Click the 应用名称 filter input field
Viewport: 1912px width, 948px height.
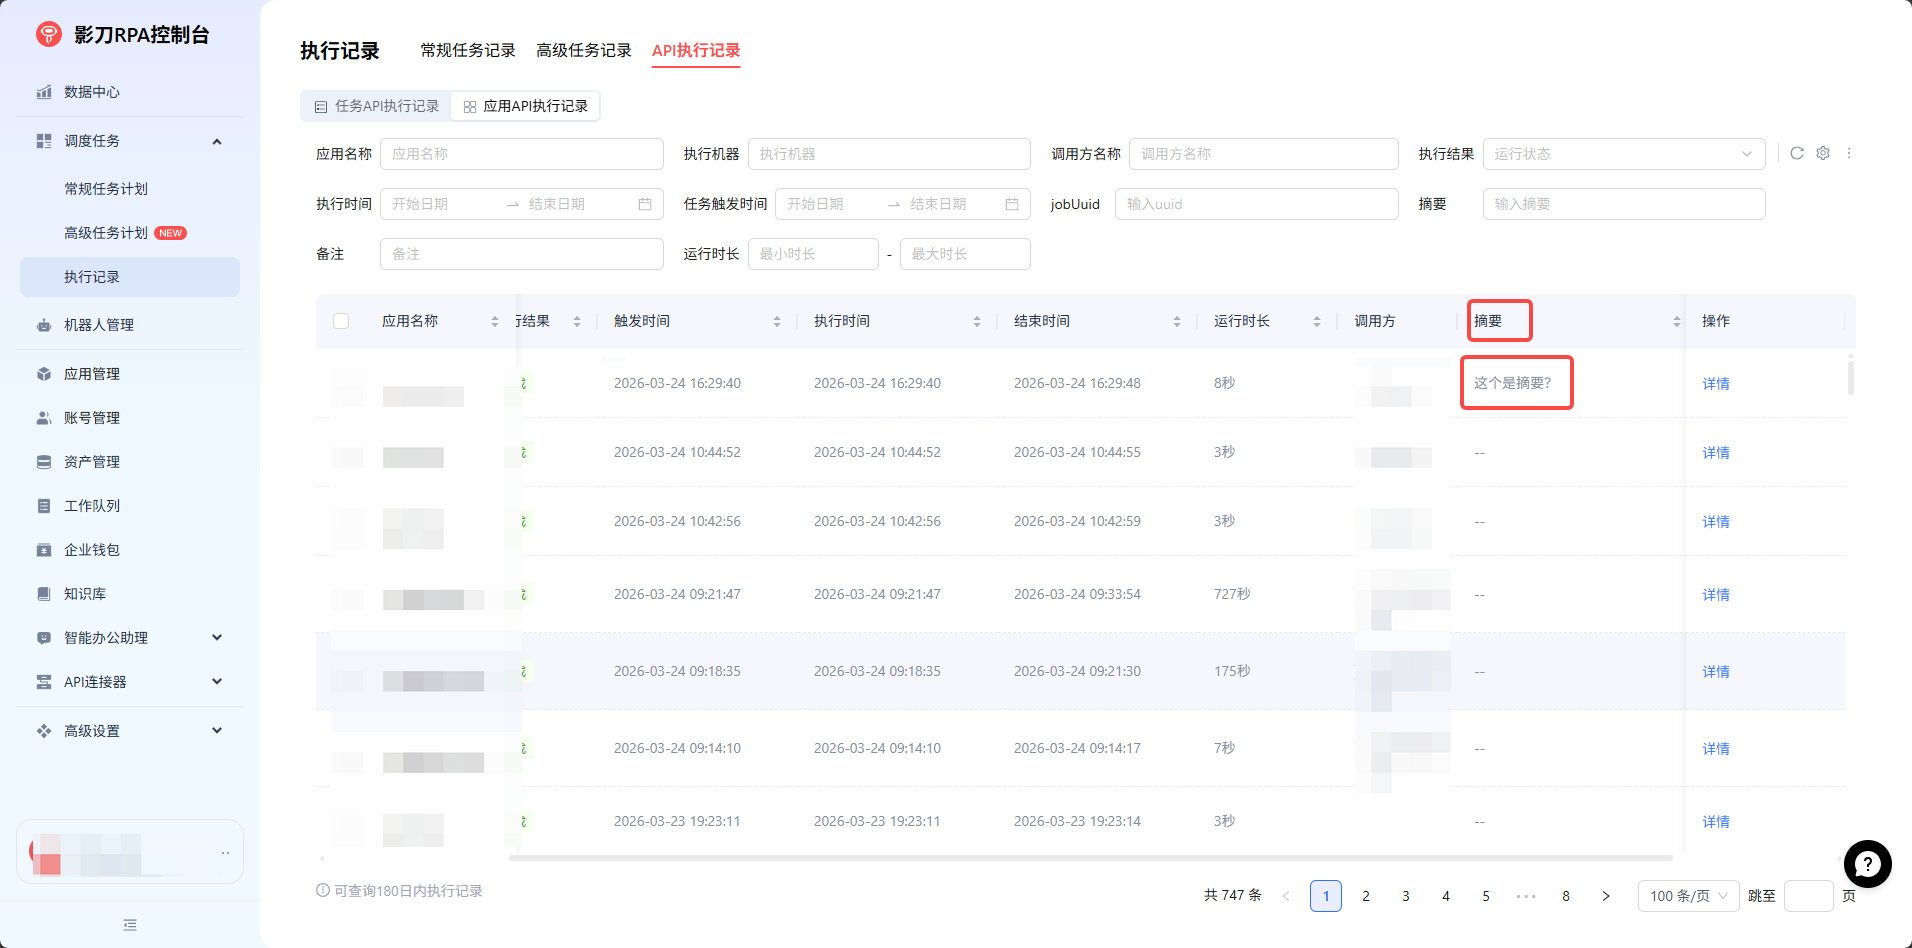tap(521, 154)
